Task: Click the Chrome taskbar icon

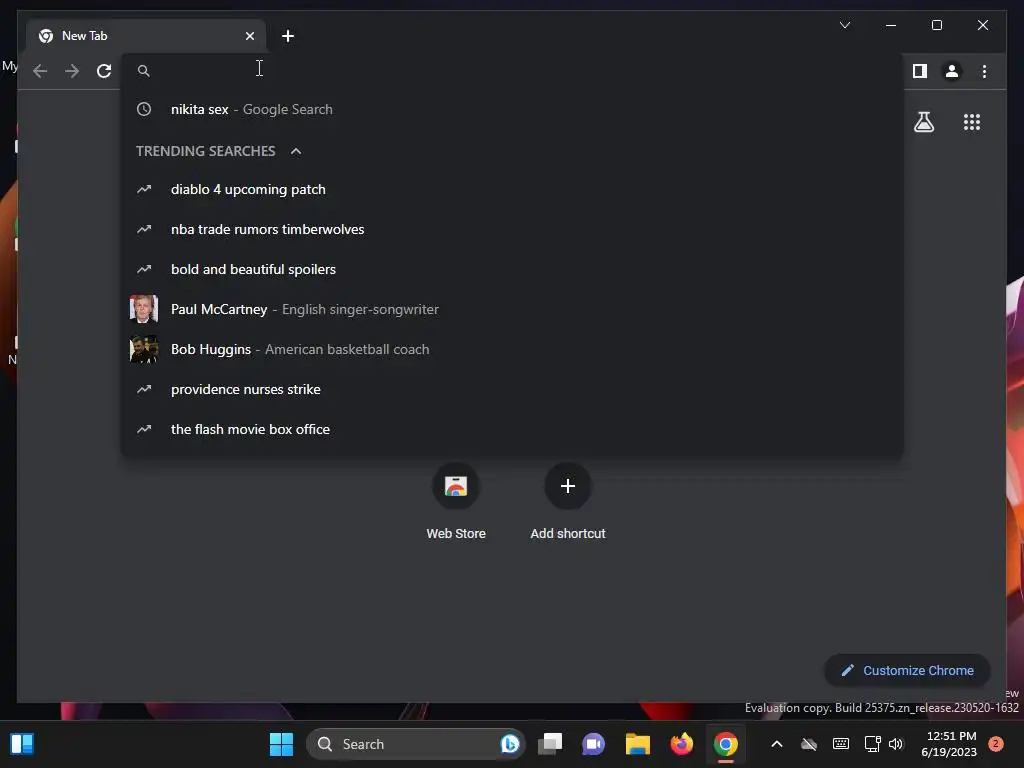Action: 726,744
